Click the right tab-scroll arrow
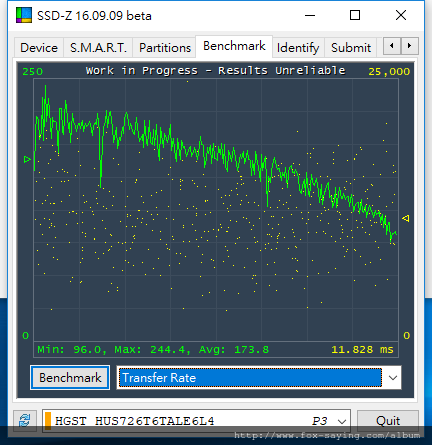432x445 pixels. [410, 46]
